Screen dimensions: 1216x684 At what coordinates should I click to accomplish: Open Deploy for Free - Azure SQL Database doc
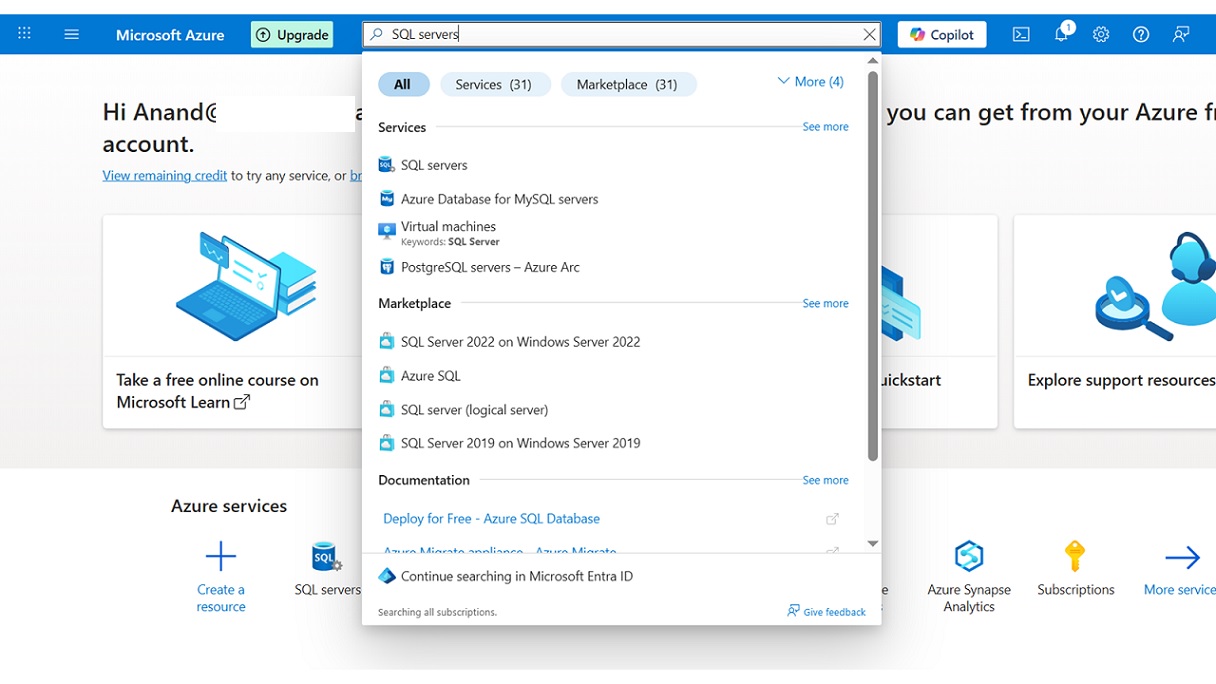[491, 519]
